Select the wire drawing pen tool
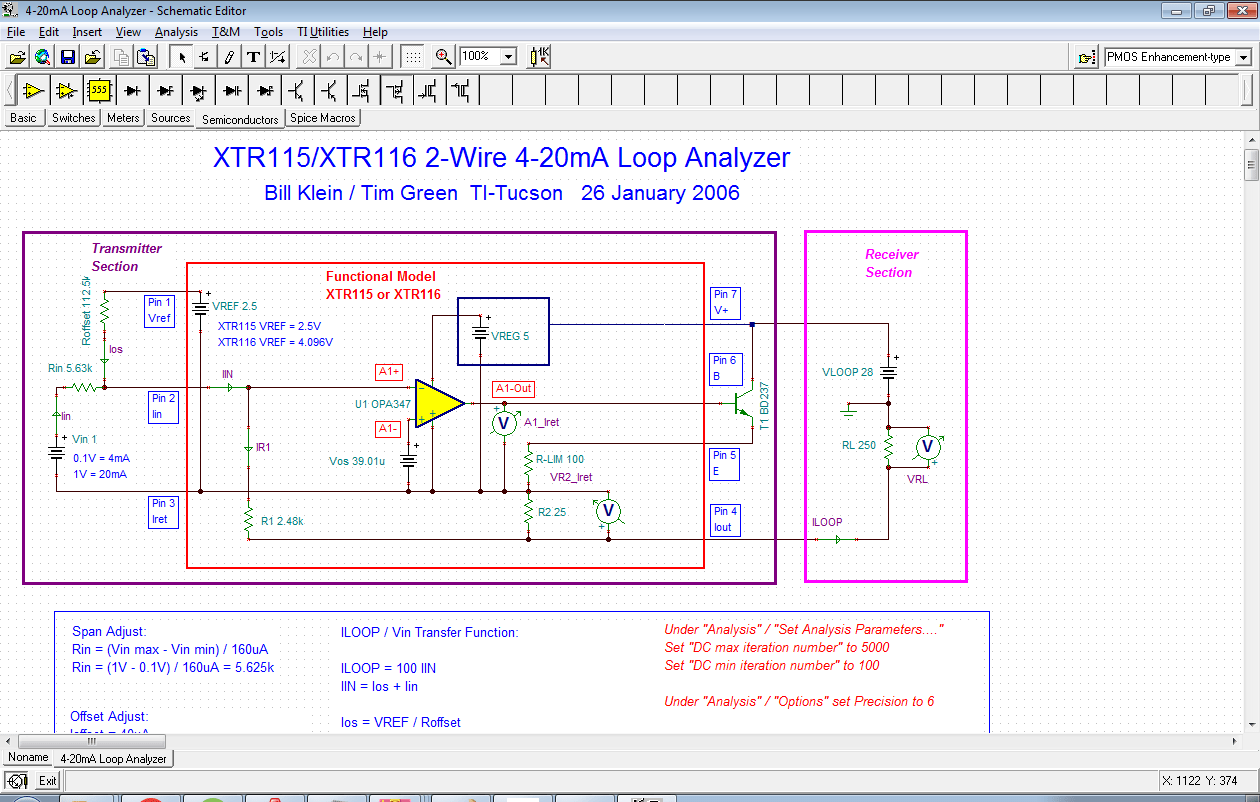The width and height of the screenshot is (1260, 802). 229,57
